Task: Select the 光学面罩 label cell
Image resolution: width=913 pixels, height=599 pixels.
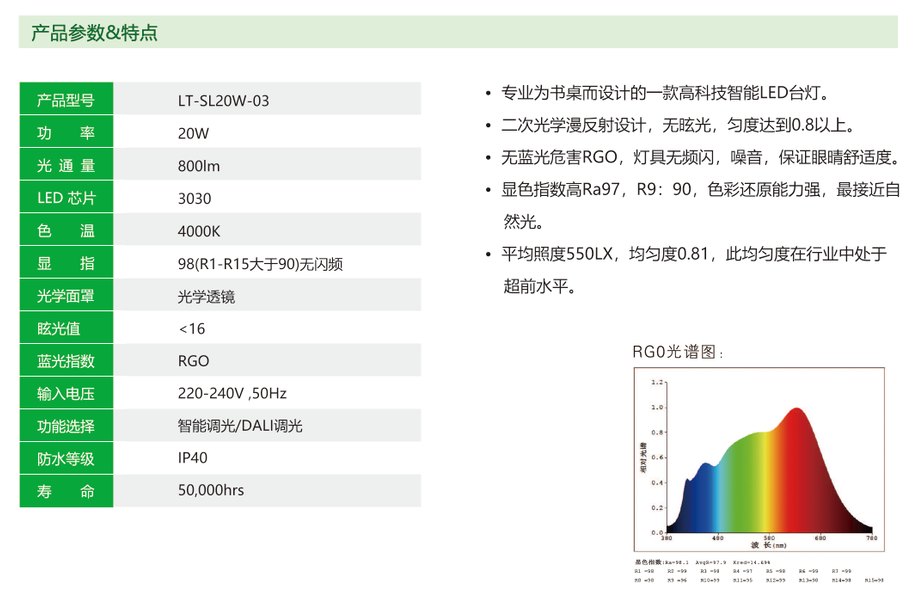Action: point(66,296)
